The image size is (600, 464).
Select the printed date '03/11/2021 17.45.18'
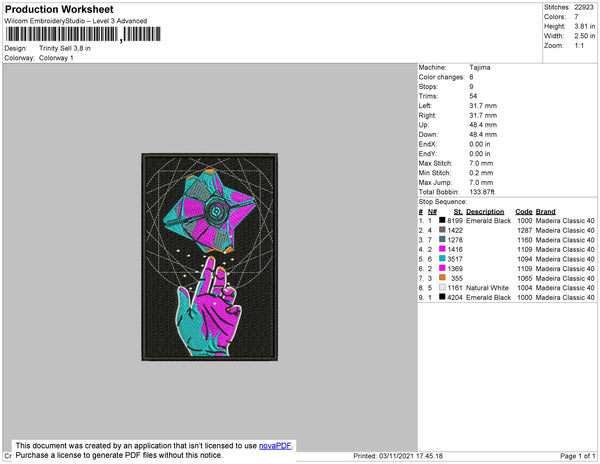[411, 456]
